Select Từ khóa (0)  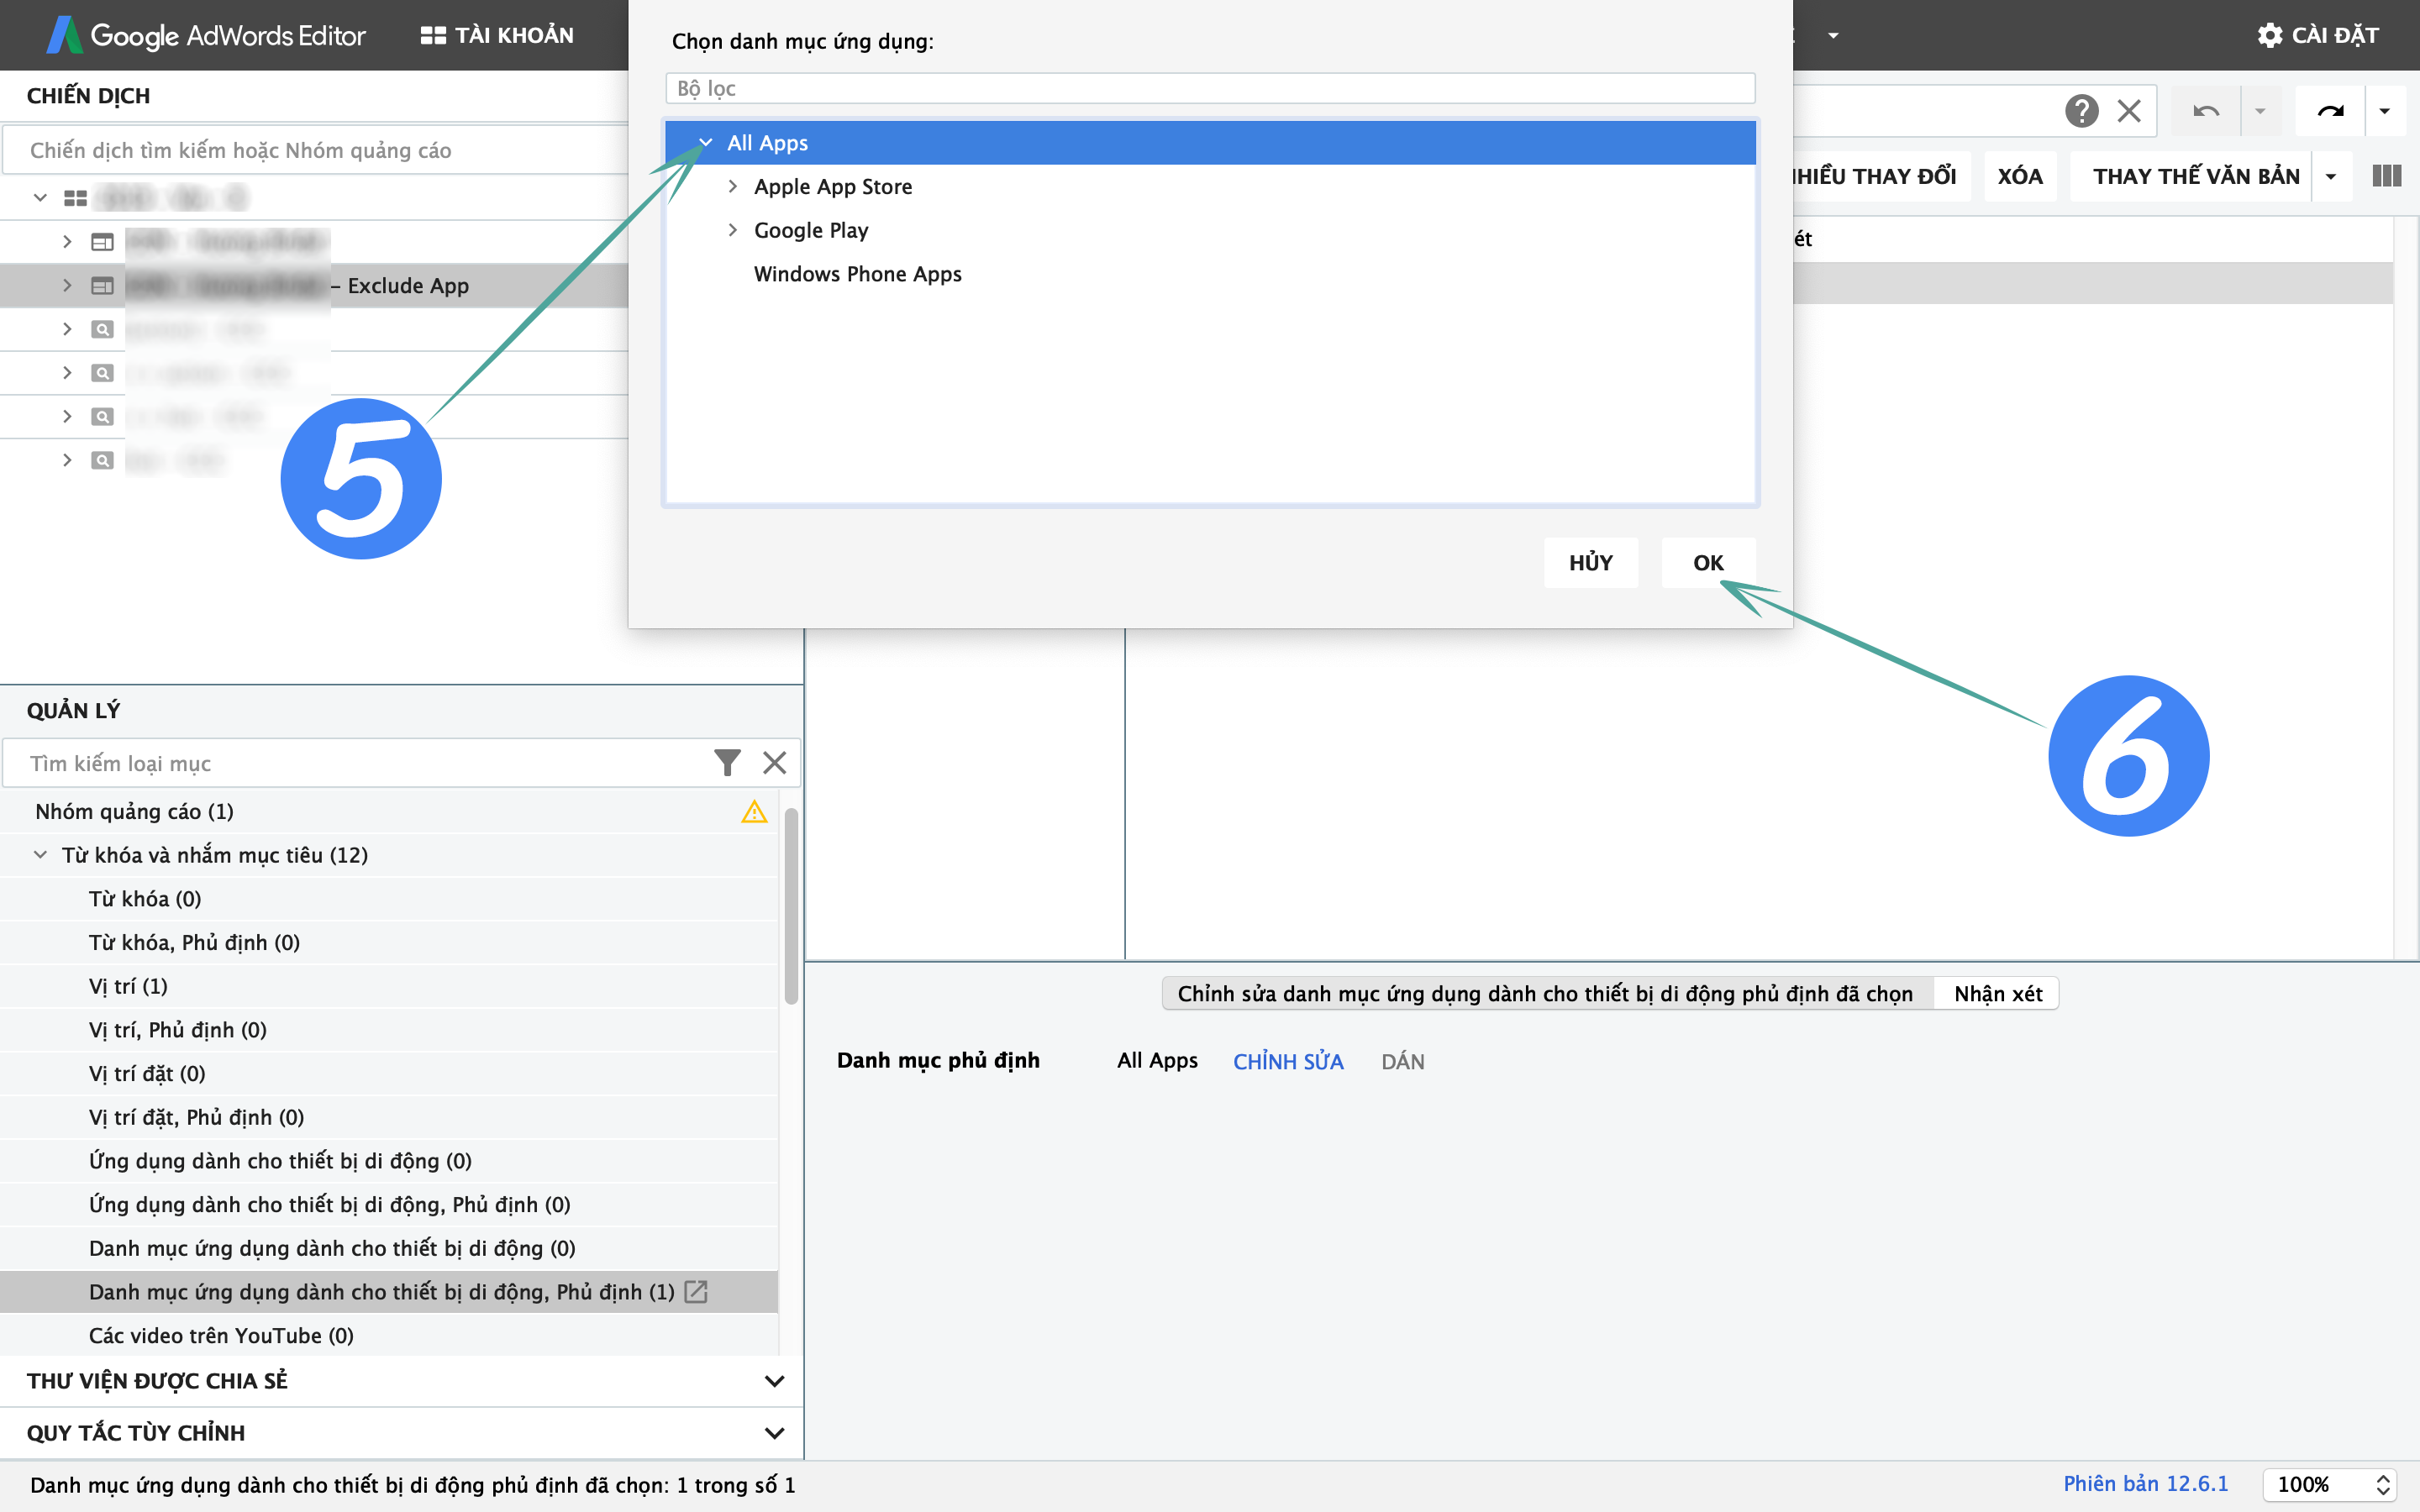(389, 899)
